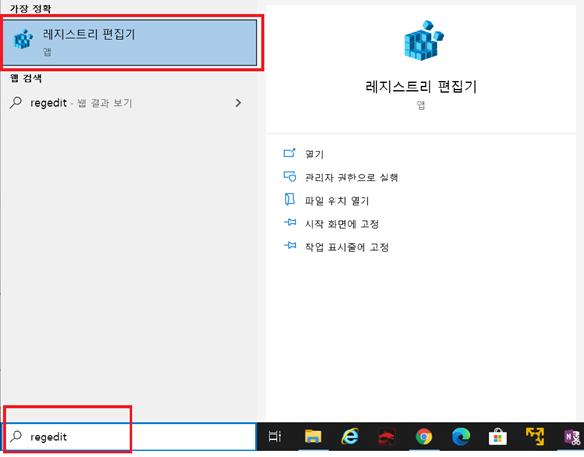
Task: Select the regedit web search suggestion
Action: click(127, 103)
